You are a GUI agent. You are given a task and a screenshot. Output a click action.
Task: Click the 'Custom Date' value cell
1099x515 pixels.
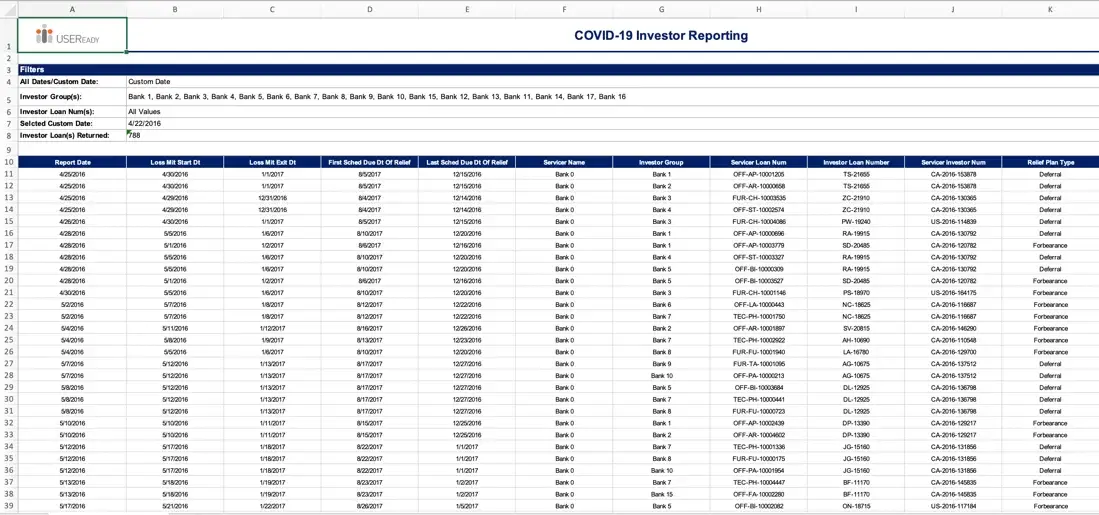point(149,82)
